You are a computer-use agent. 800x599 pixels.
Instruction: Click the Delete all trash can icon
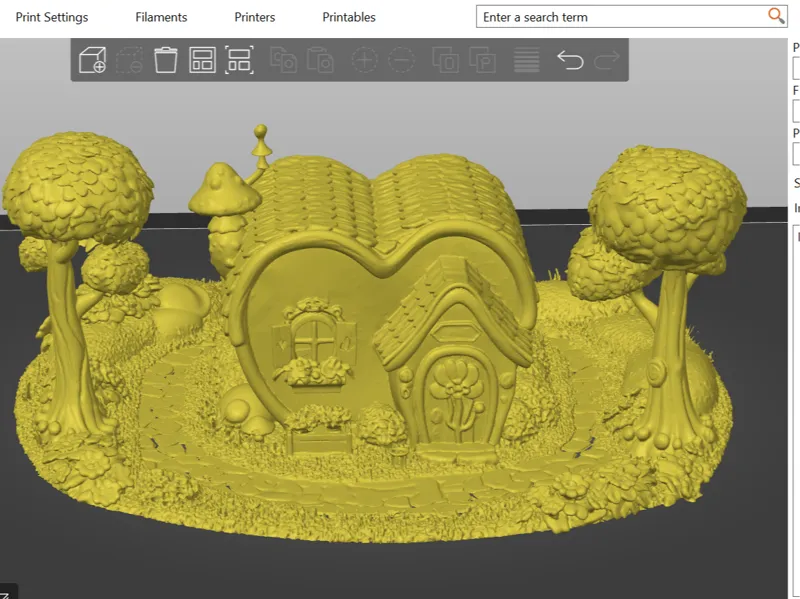click(x=166, y=60)
